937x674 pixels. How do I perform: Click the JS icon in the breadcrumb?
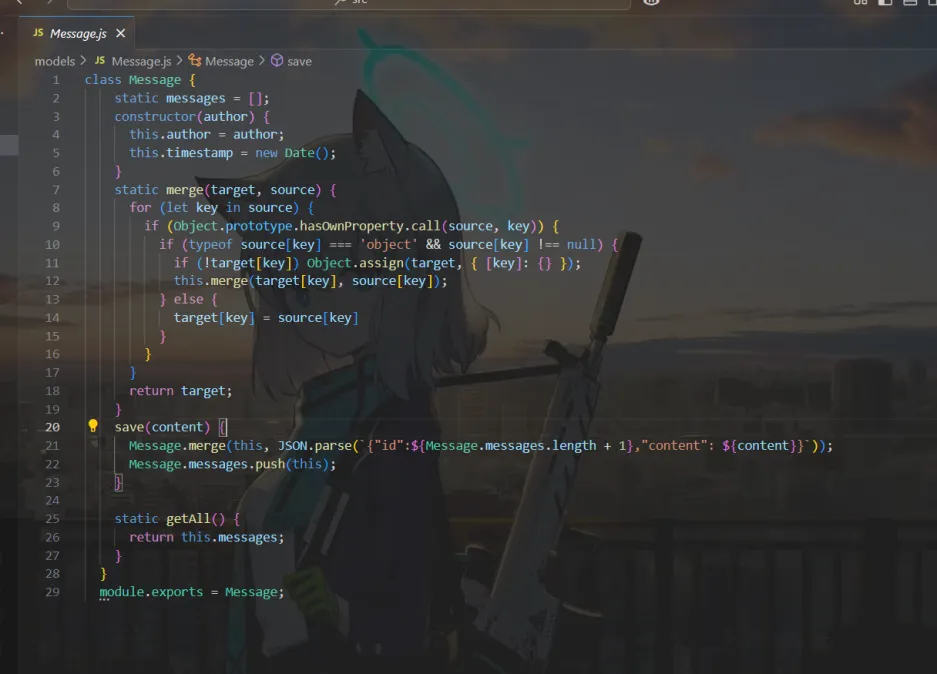(100, 61)
